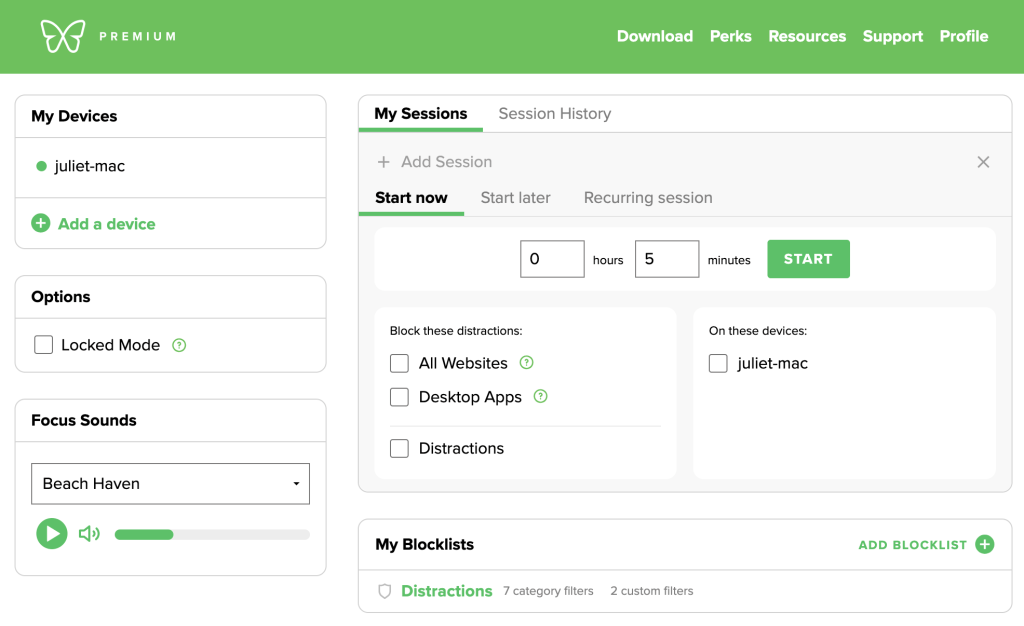Click the minutes input field
The height and width of the screenshot is (626, 1024).
[666, 259]
